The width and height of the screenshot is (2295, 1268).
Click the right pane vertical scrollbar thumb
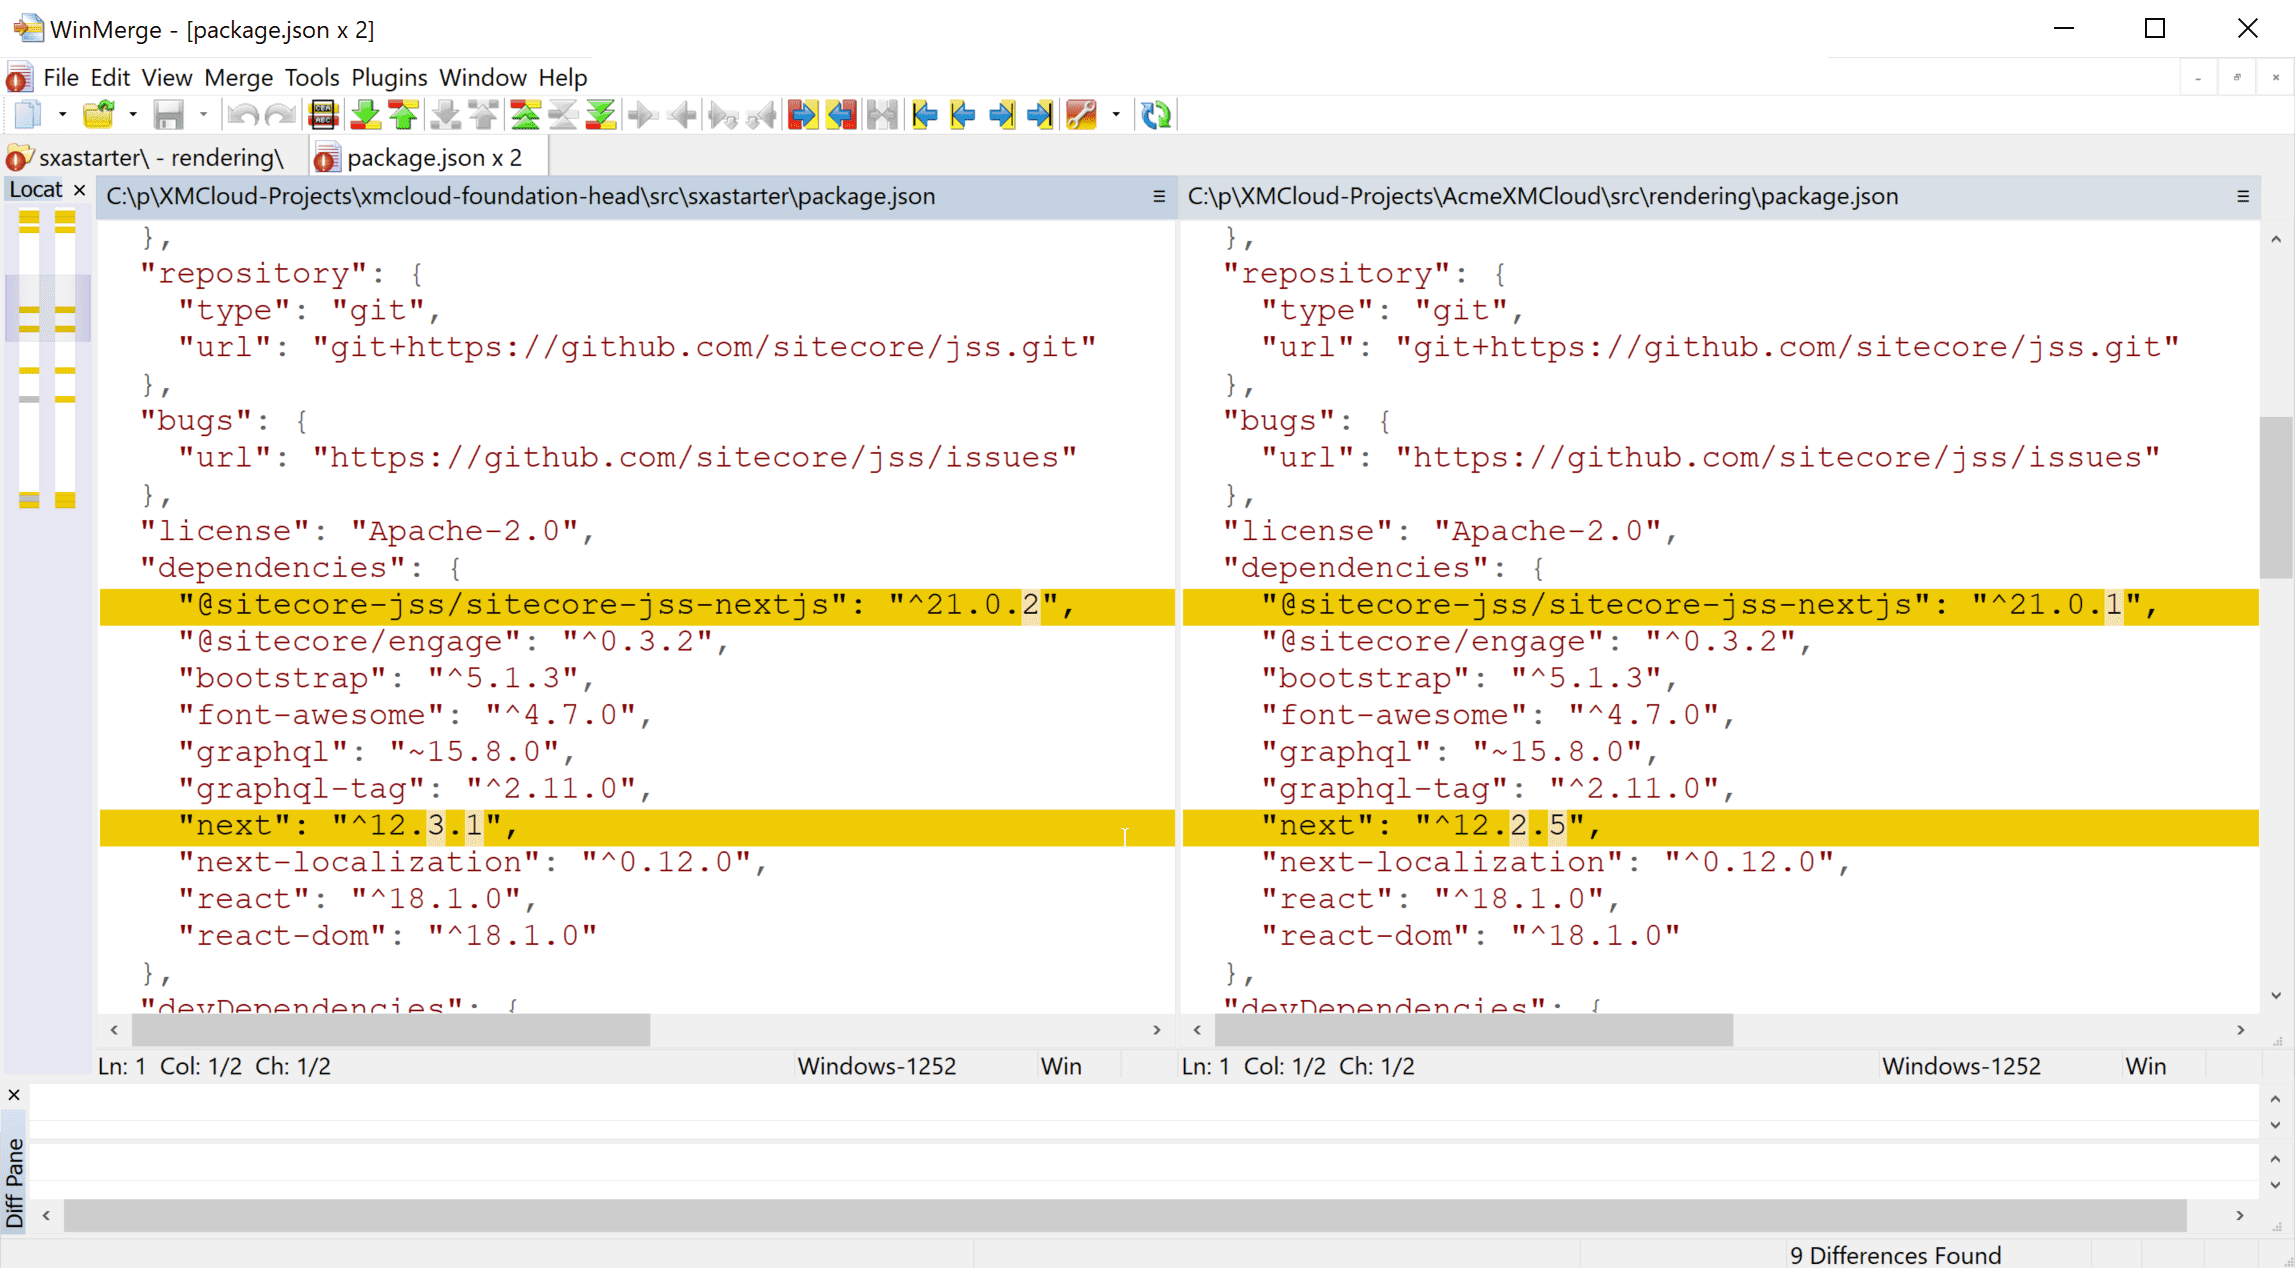[x=2275, y=497]
